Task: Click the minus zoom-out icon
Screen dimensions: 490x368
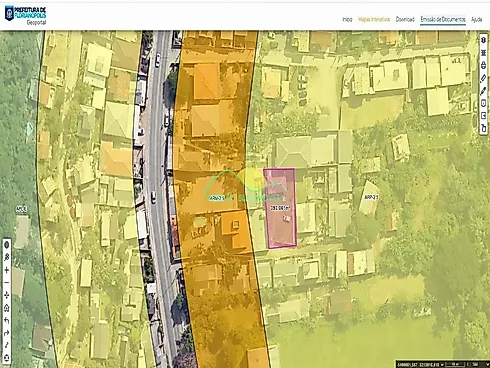Action: [x=7, y=283]
